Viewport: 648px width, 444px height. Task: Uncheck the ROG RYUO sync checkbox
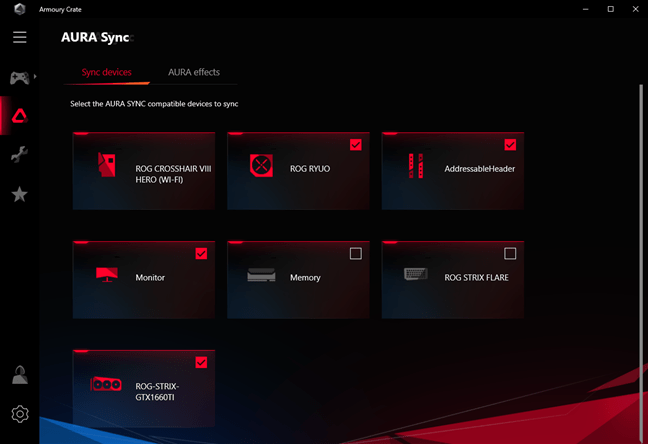355,145
